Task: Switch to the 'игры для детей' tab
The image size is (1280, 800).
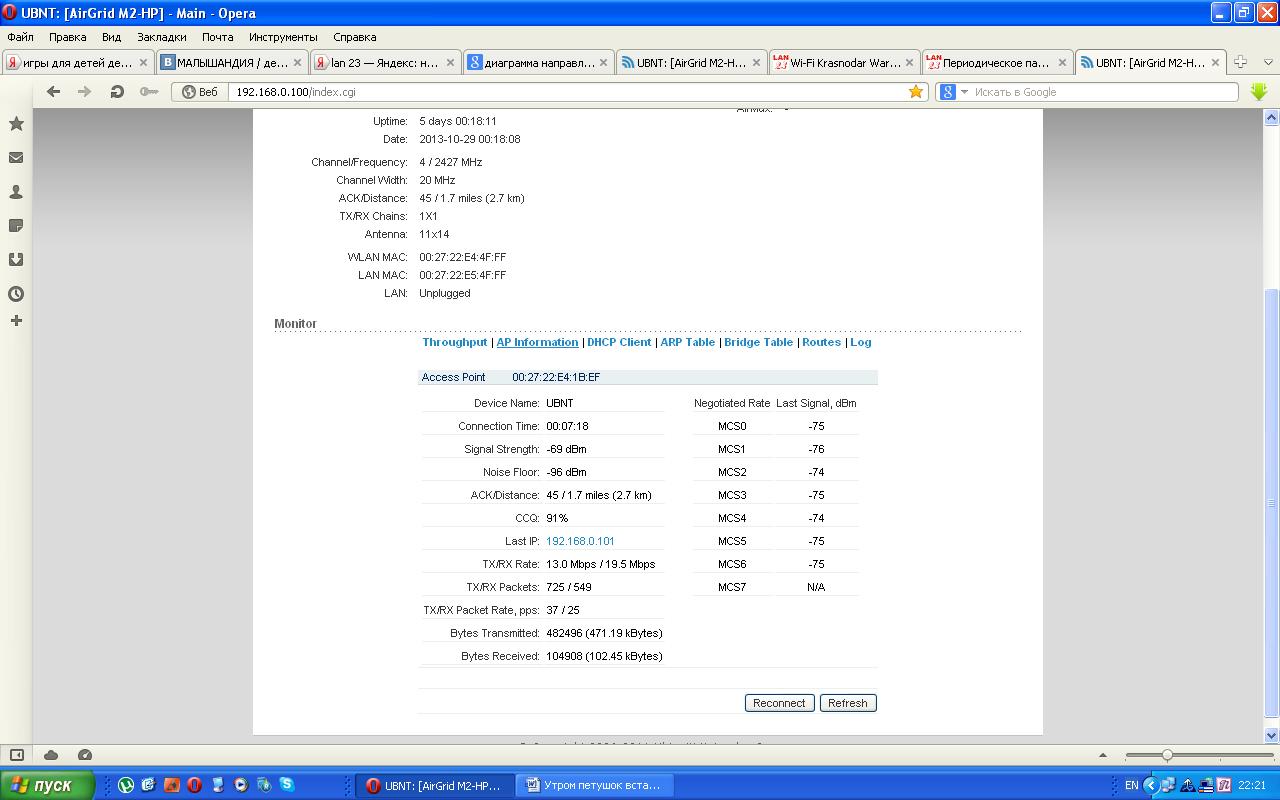Action: (78, 62)
